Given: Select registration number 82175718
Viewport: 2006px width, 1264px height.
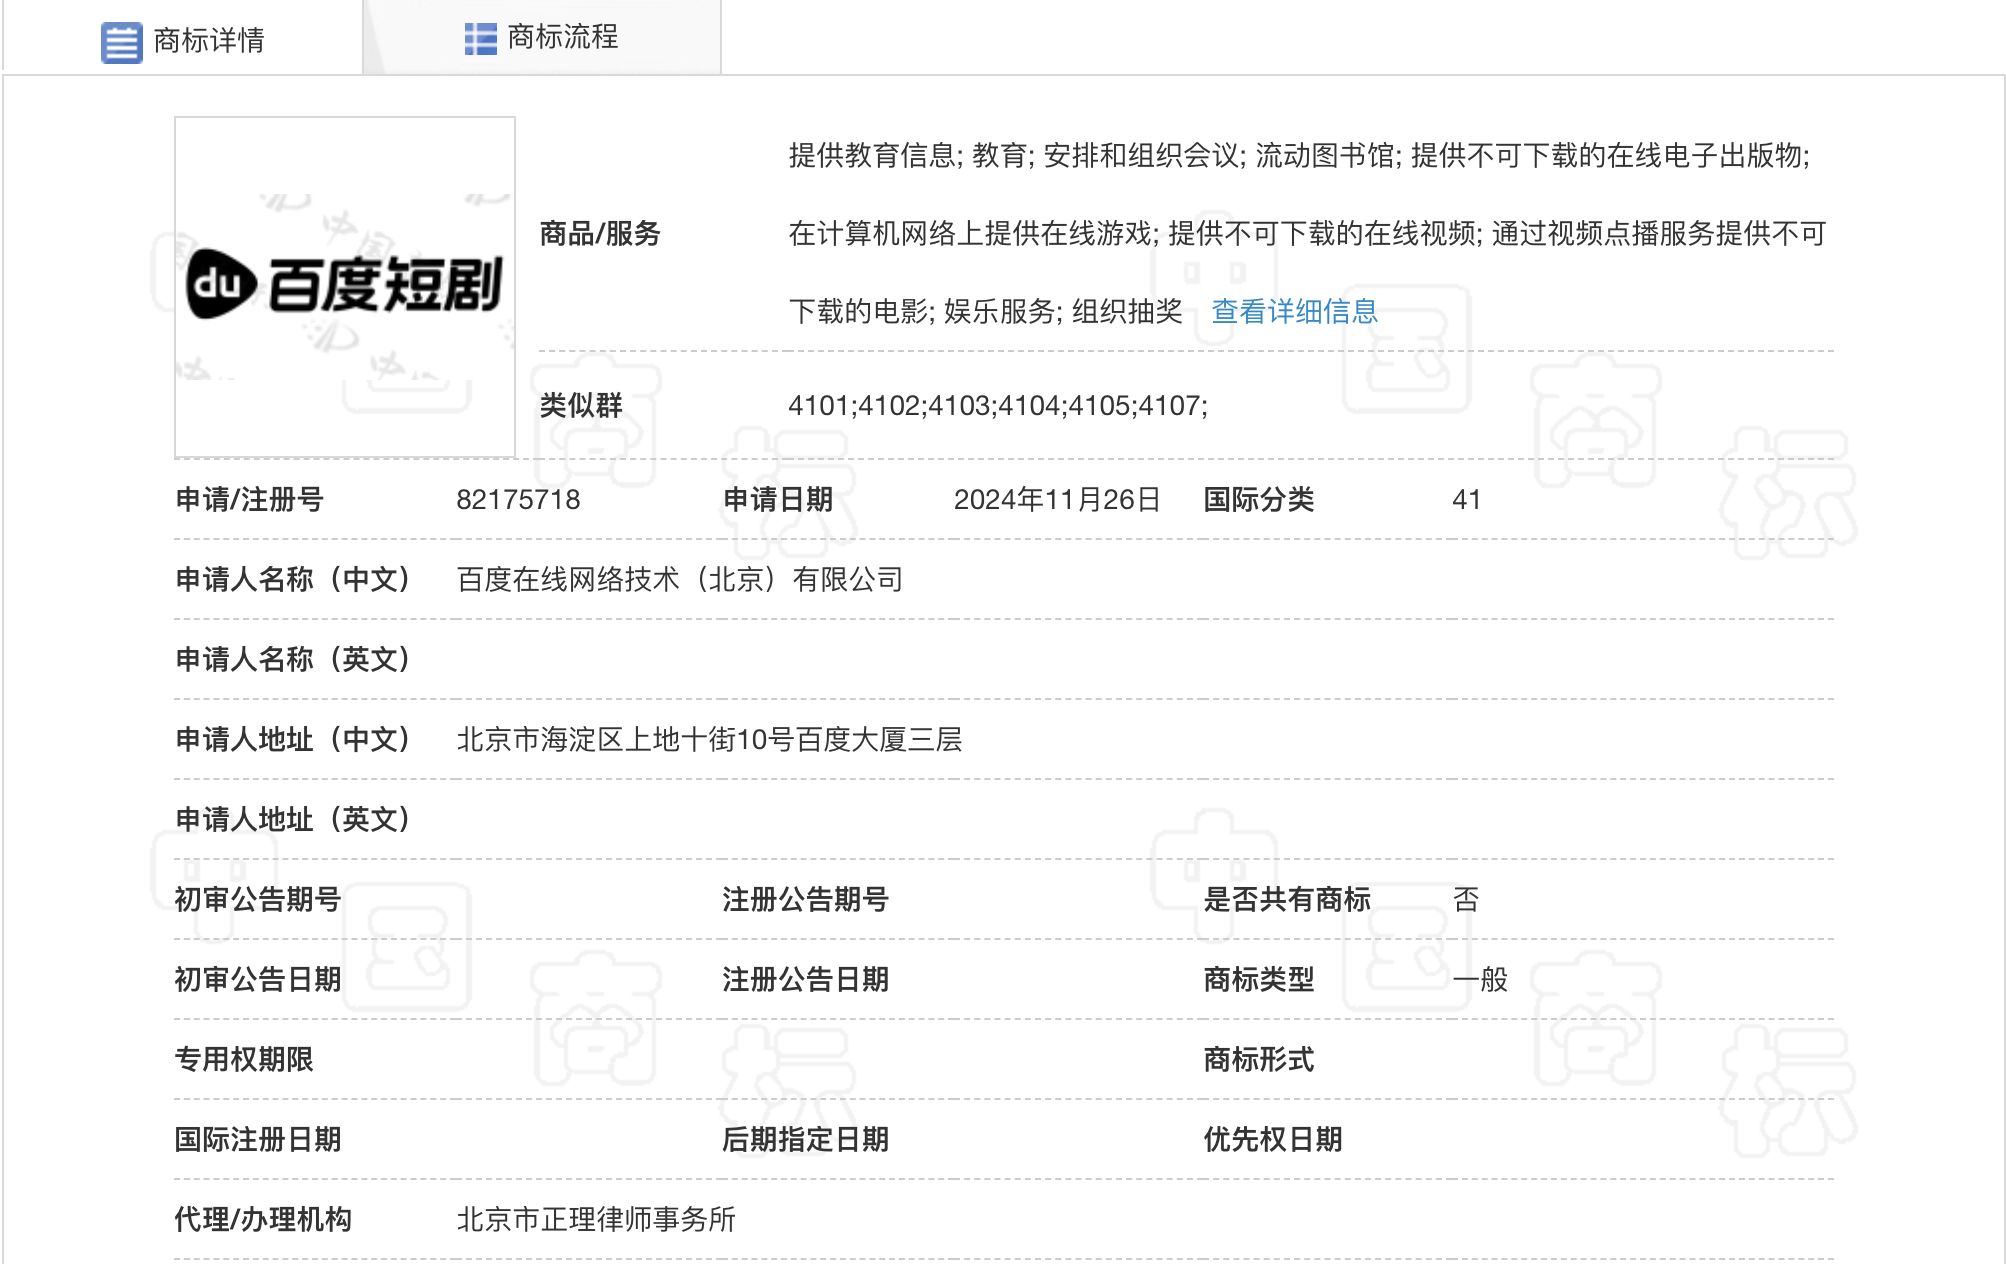Looking at the screenshot, I should click(518, 500).
